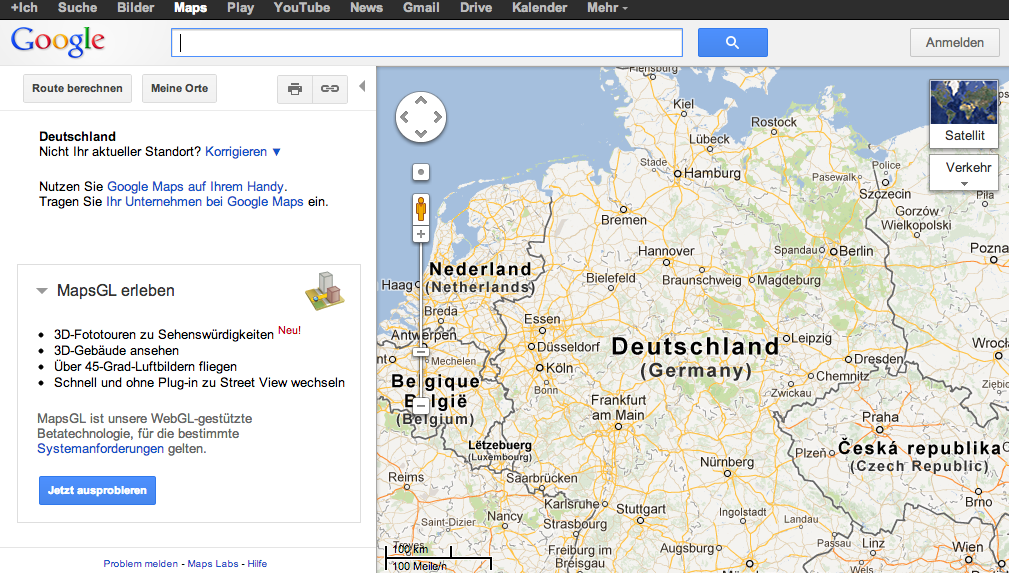This screenshot has height=573, width=1009.
Task: Click into the Maps search field
Action: [427, 43]
